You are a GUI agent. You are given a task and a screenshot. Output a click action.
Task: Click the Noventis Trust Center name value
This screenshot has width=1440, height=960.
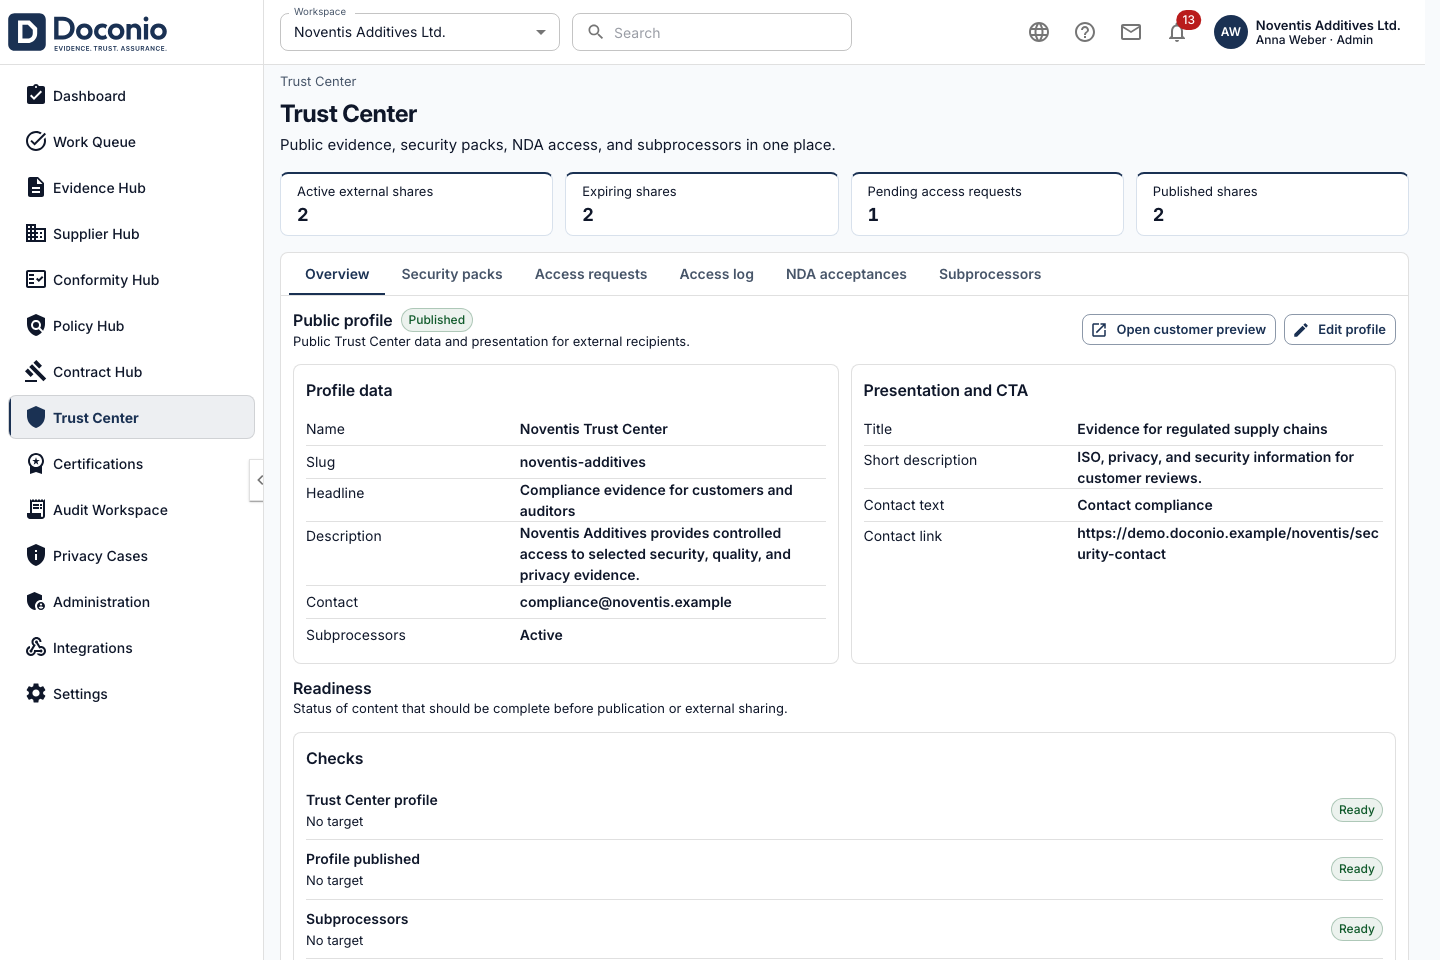click(594, 429)
